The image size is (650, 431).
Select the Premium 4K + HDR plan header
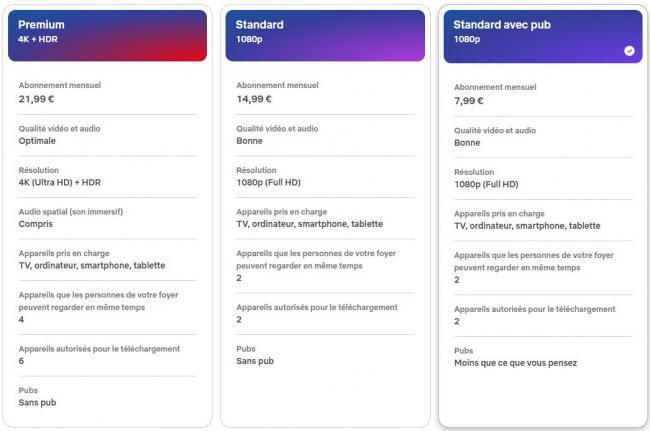(107, 36)
